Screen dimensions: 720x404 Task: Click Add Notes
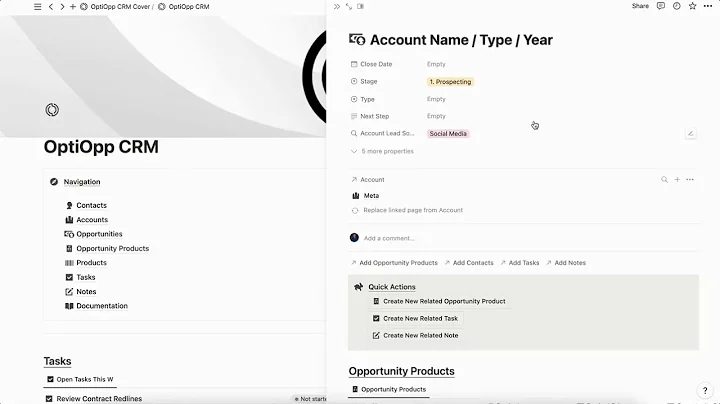click(566, 263)
